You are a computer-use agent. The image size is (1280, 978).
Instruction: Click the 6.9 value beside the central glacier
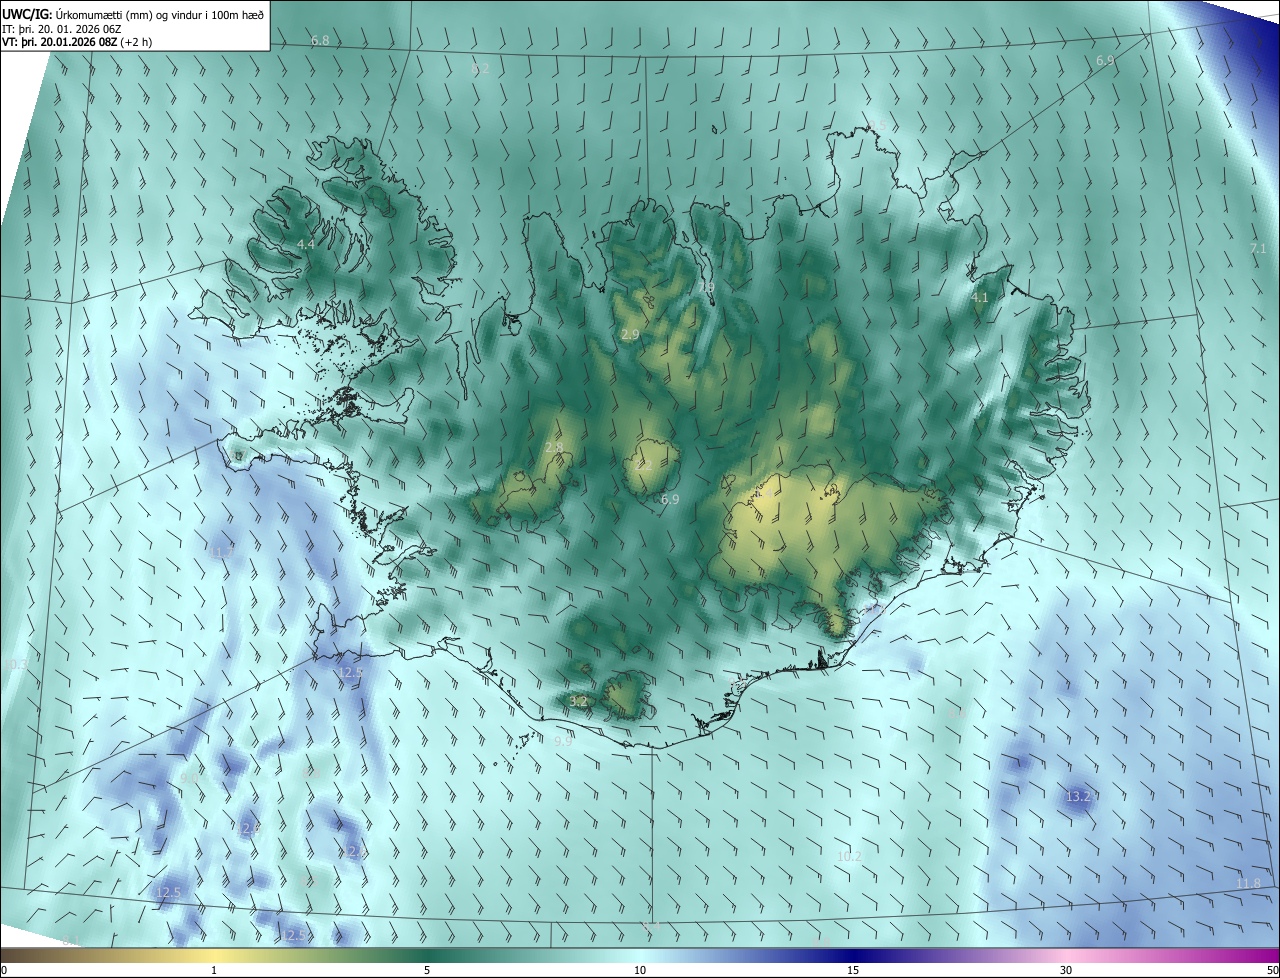coord(670,499)
